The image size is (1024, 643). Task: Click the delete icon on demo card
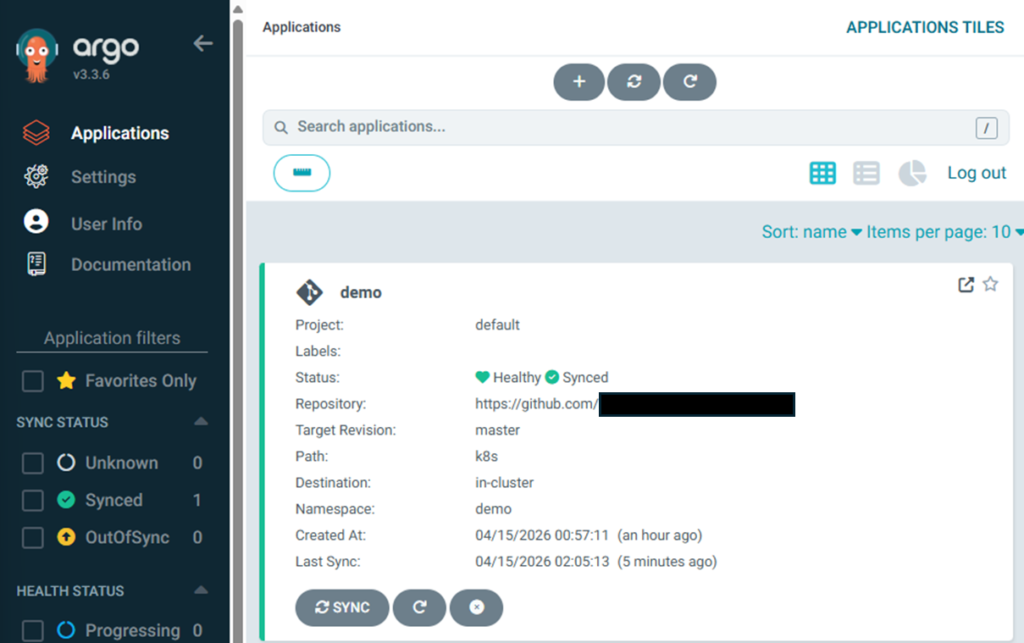pos(476,607)
